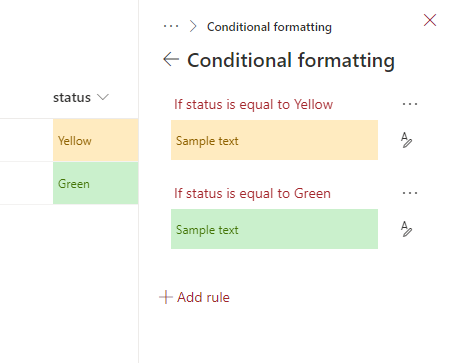
Task: Open breadcrumb ellipsis at top of panel
Action: pyautogui.click(x=171, y=26)
